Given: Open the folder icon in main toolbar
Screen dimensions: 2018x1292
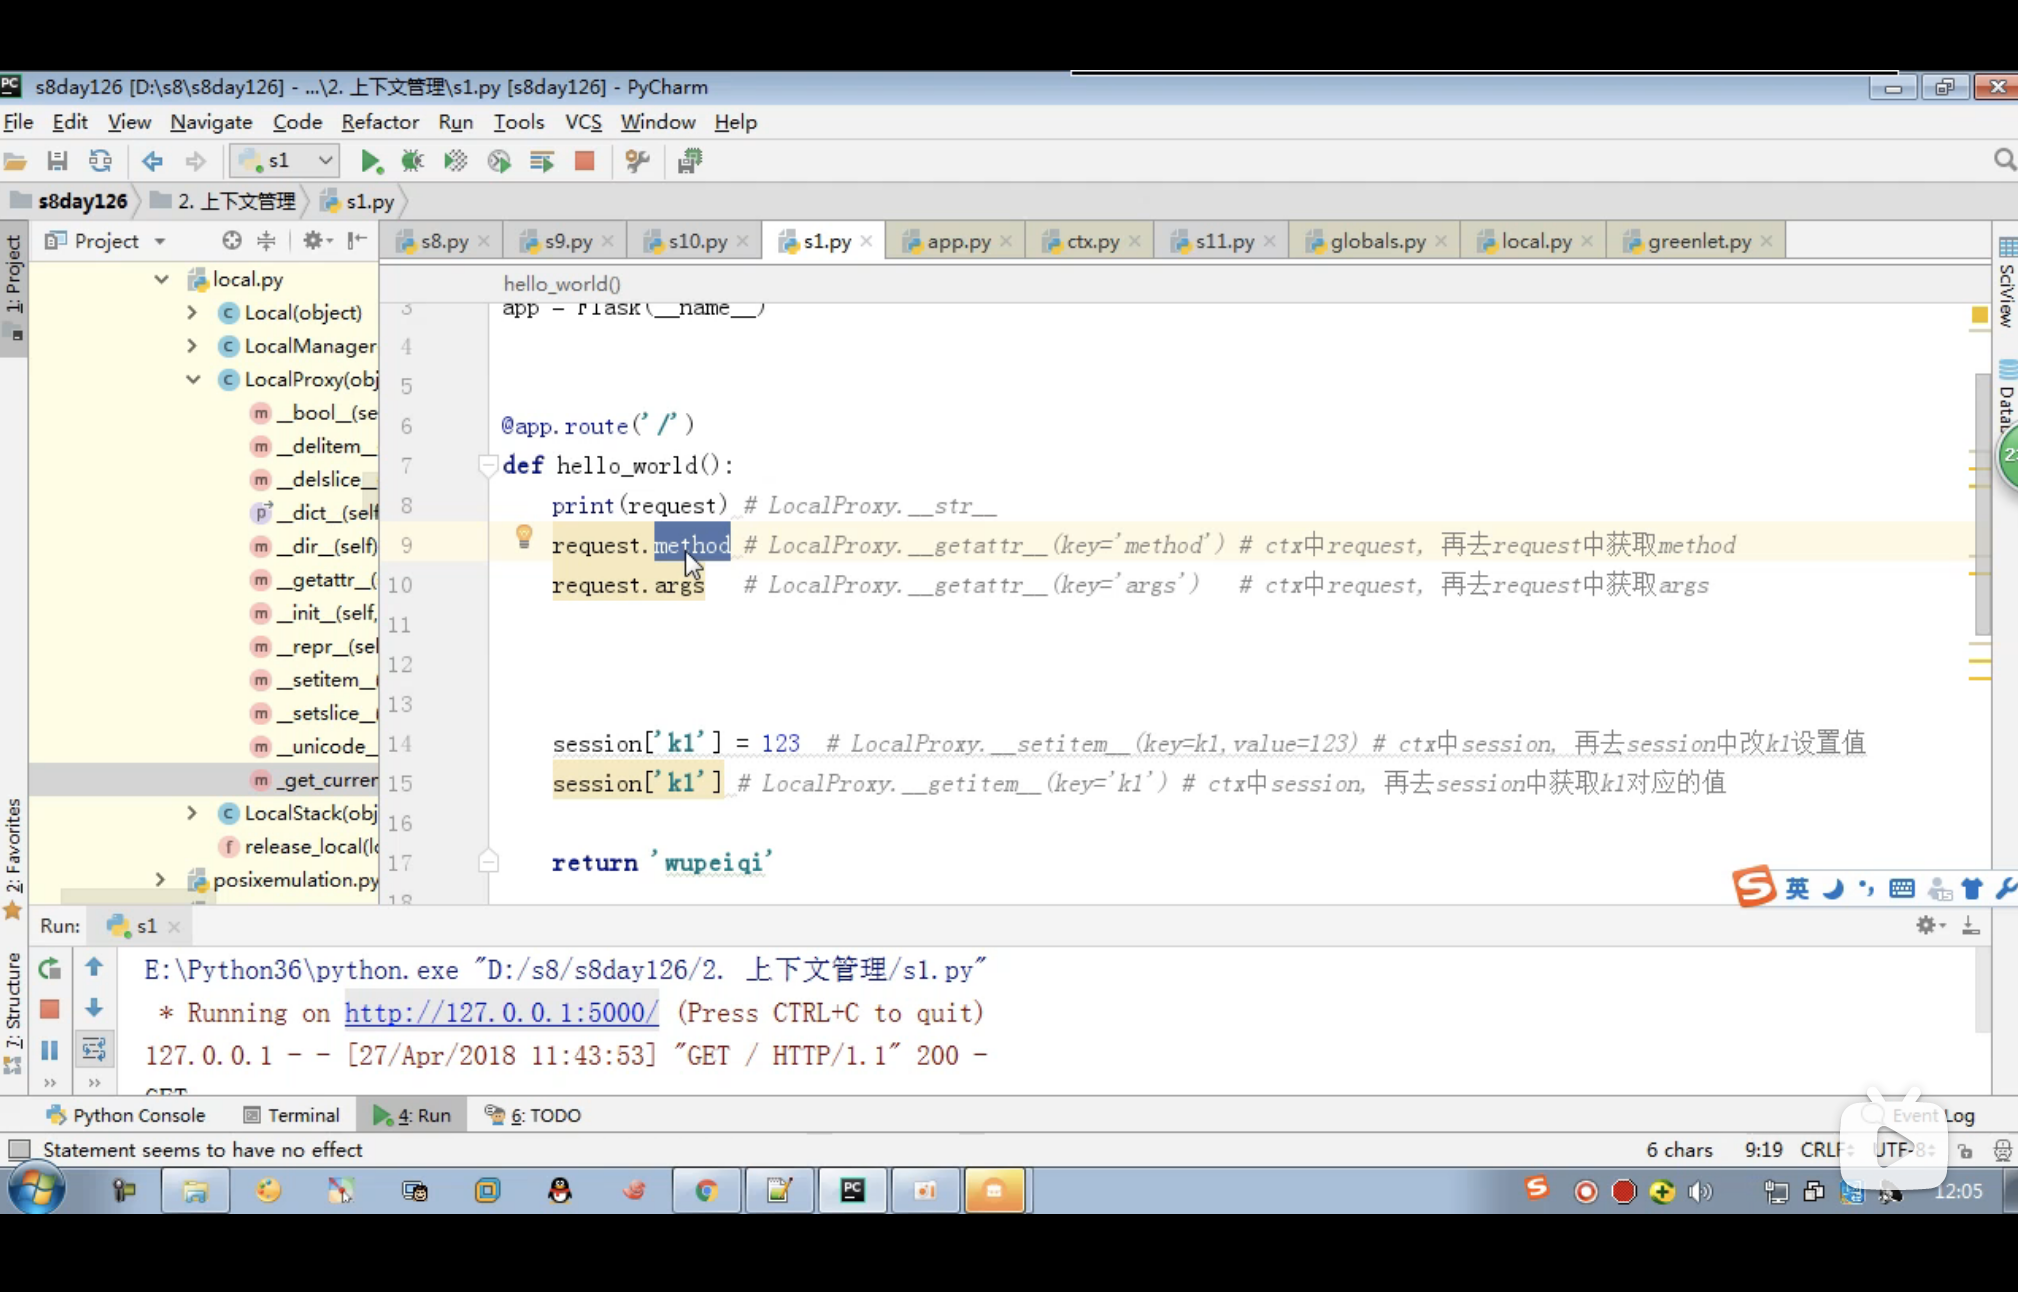Looking at the screenshot, I should click(x=15, y=161).
